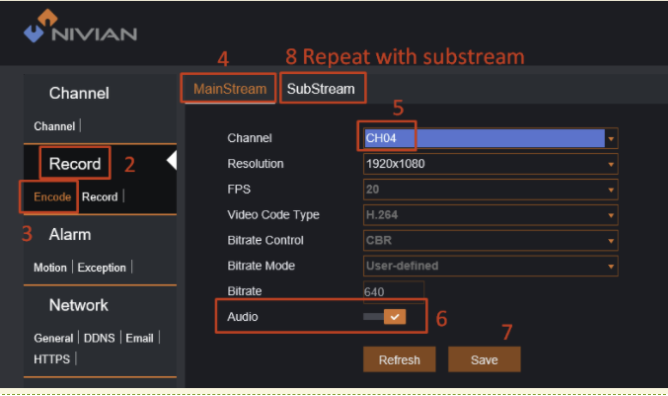Select the MainStream tab

[230, 89]
